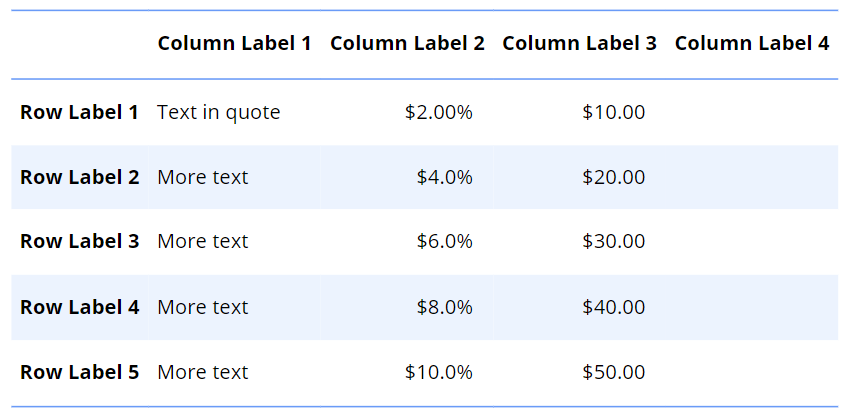Click the $6.0% cell

[445, 242]
